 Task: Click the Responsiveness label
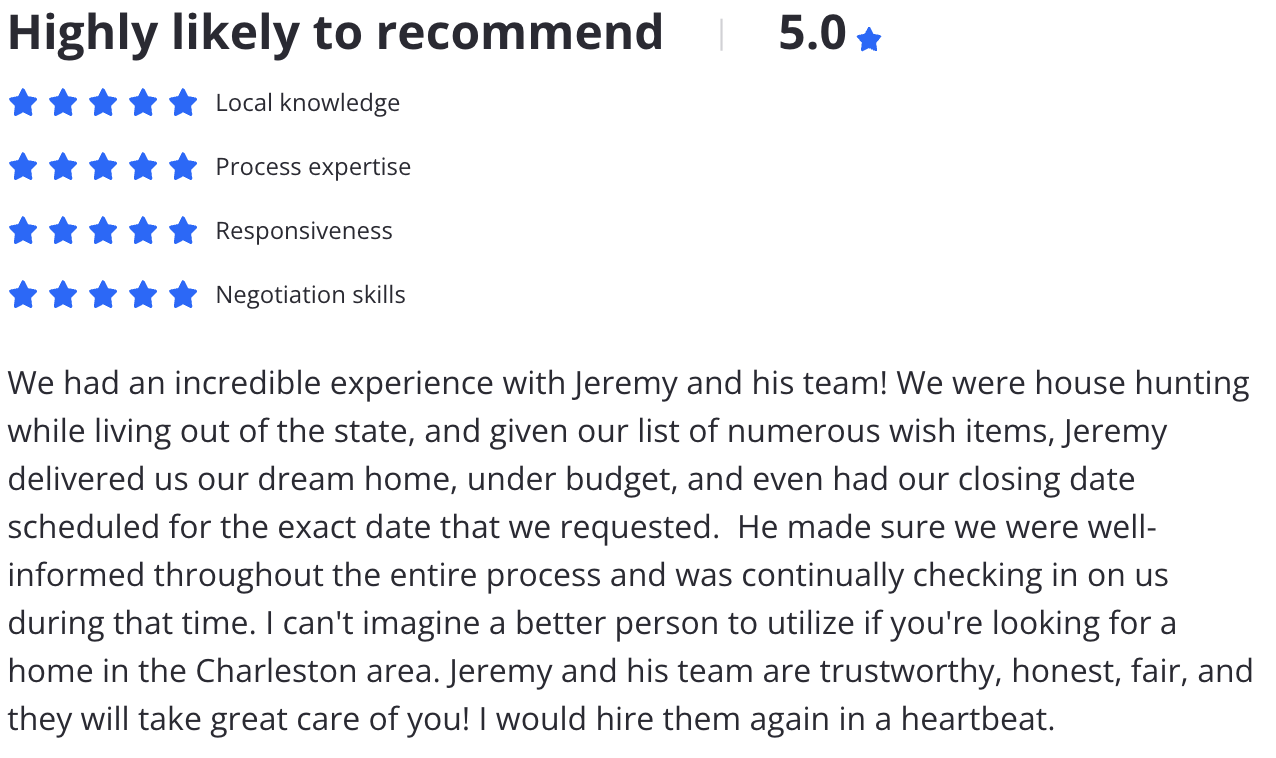tap(304, 231)
